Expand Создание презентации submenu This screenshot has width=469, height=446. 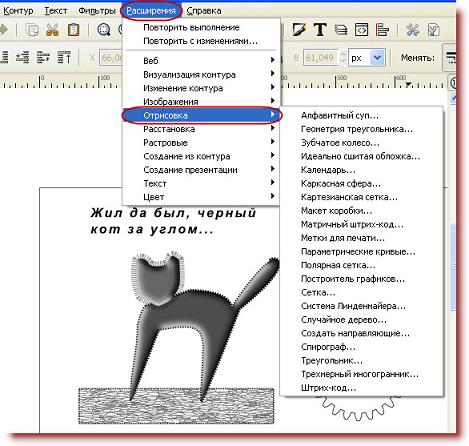(201, 170)
